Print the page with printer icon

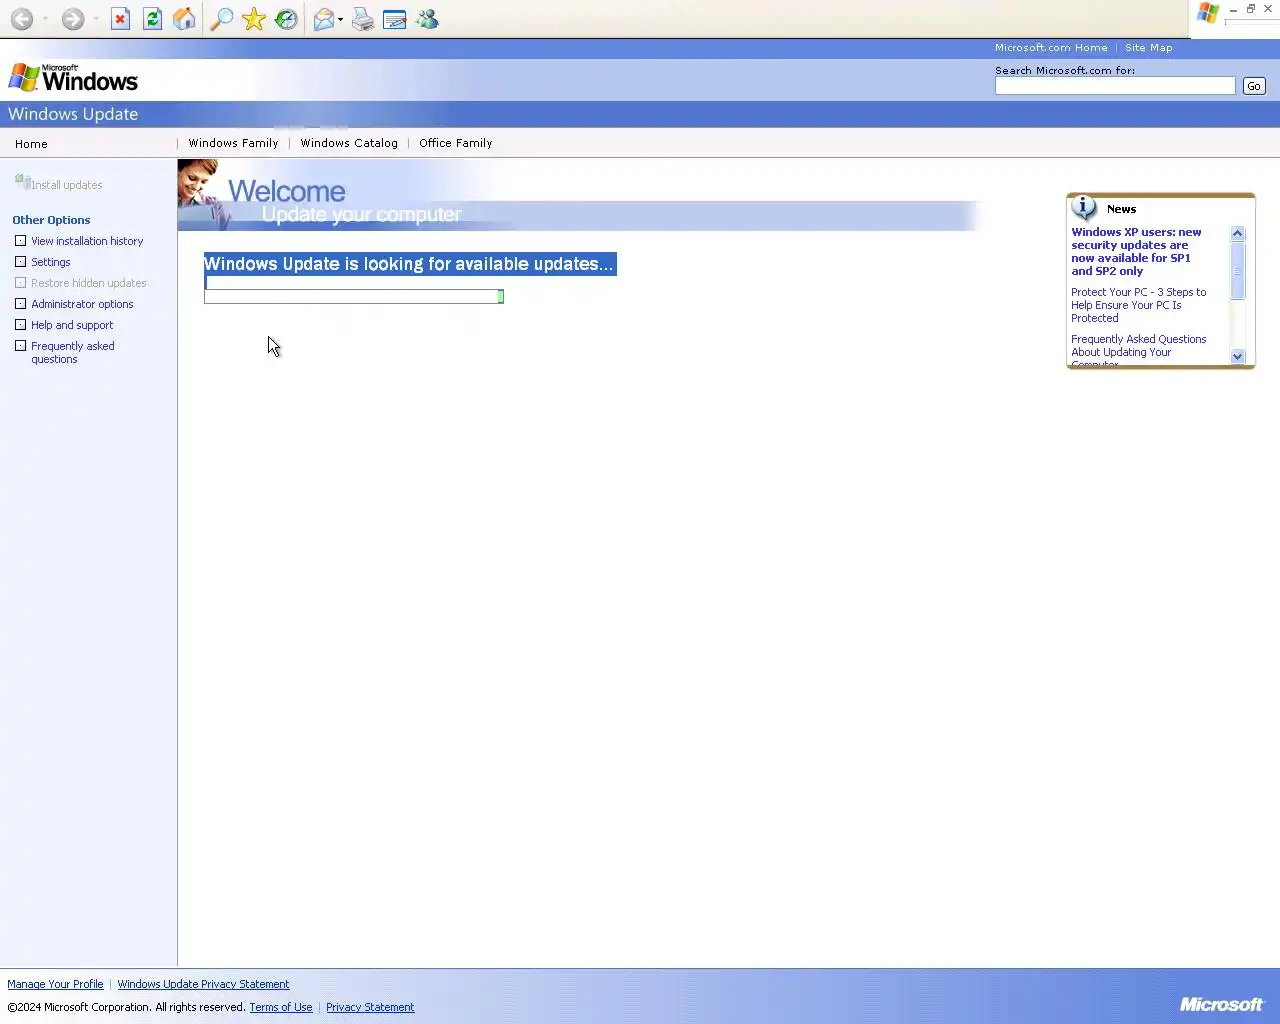[363, 19]
